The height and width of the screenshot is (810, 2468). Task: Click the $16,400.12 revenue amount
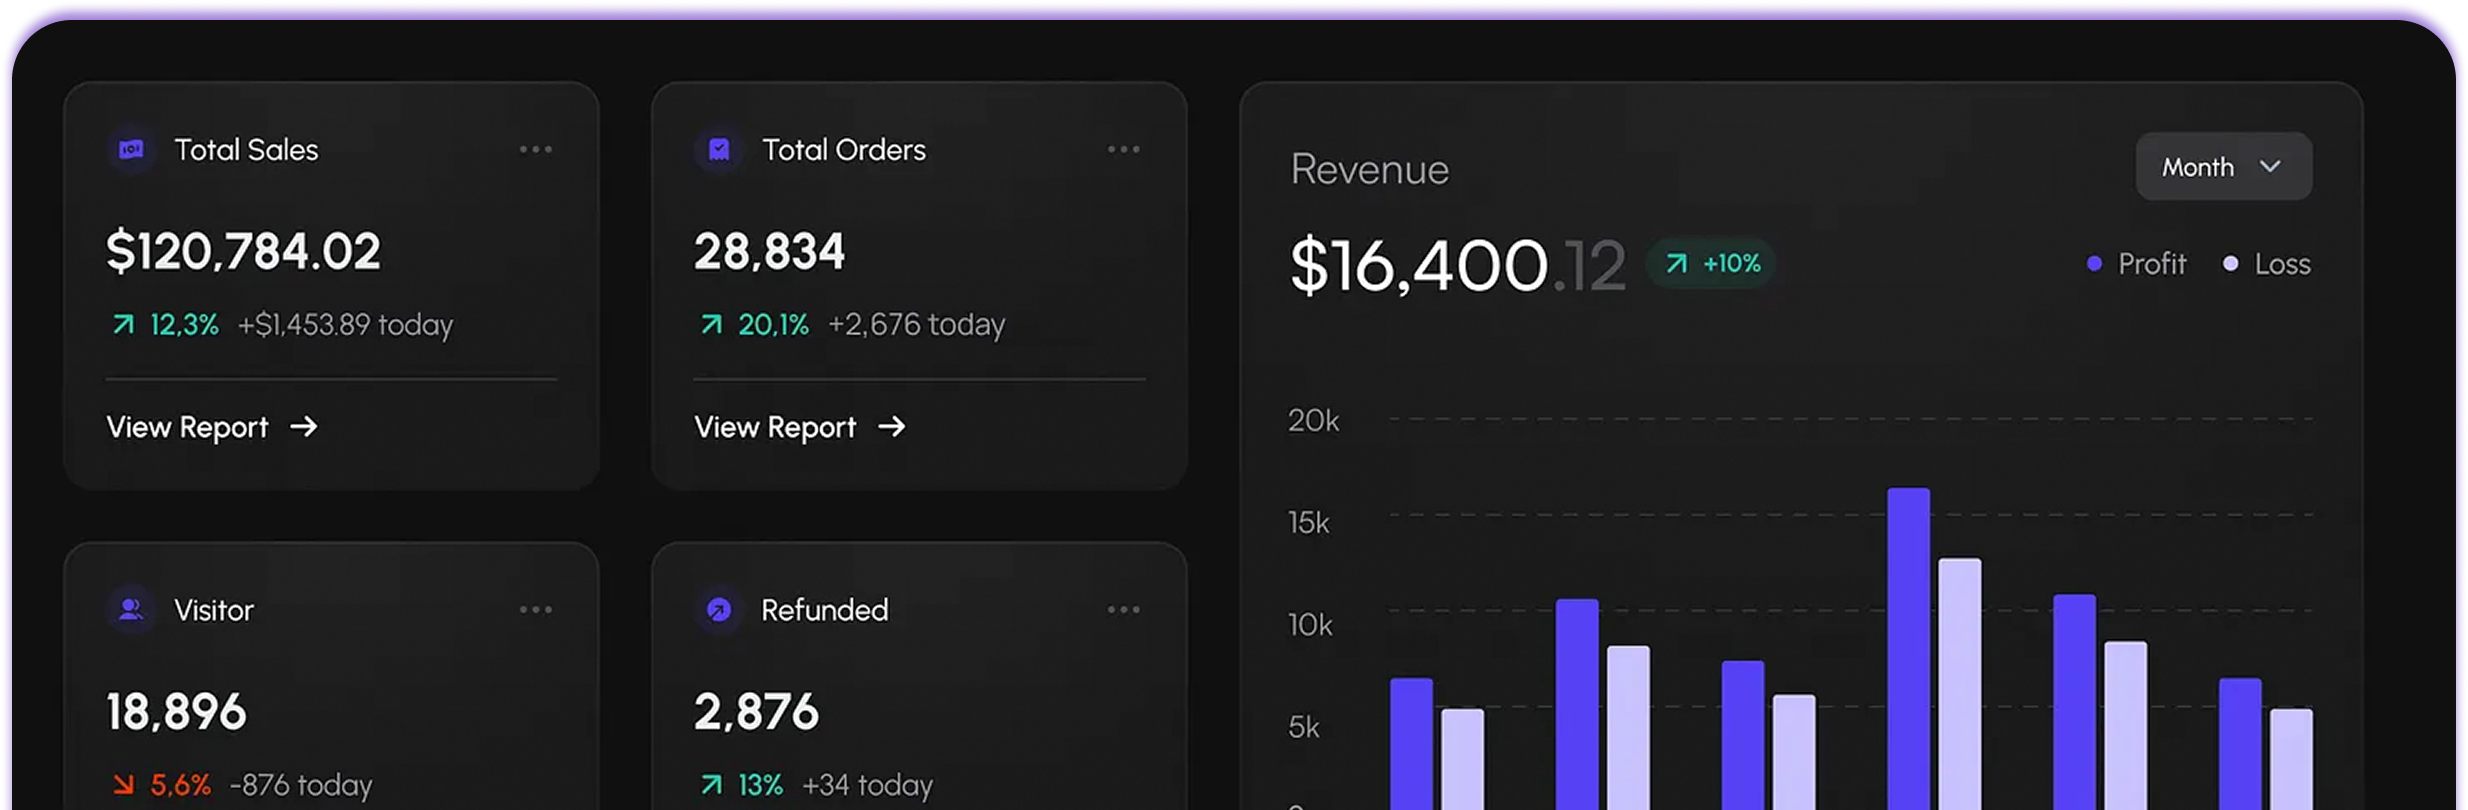tap(1458, 266)
